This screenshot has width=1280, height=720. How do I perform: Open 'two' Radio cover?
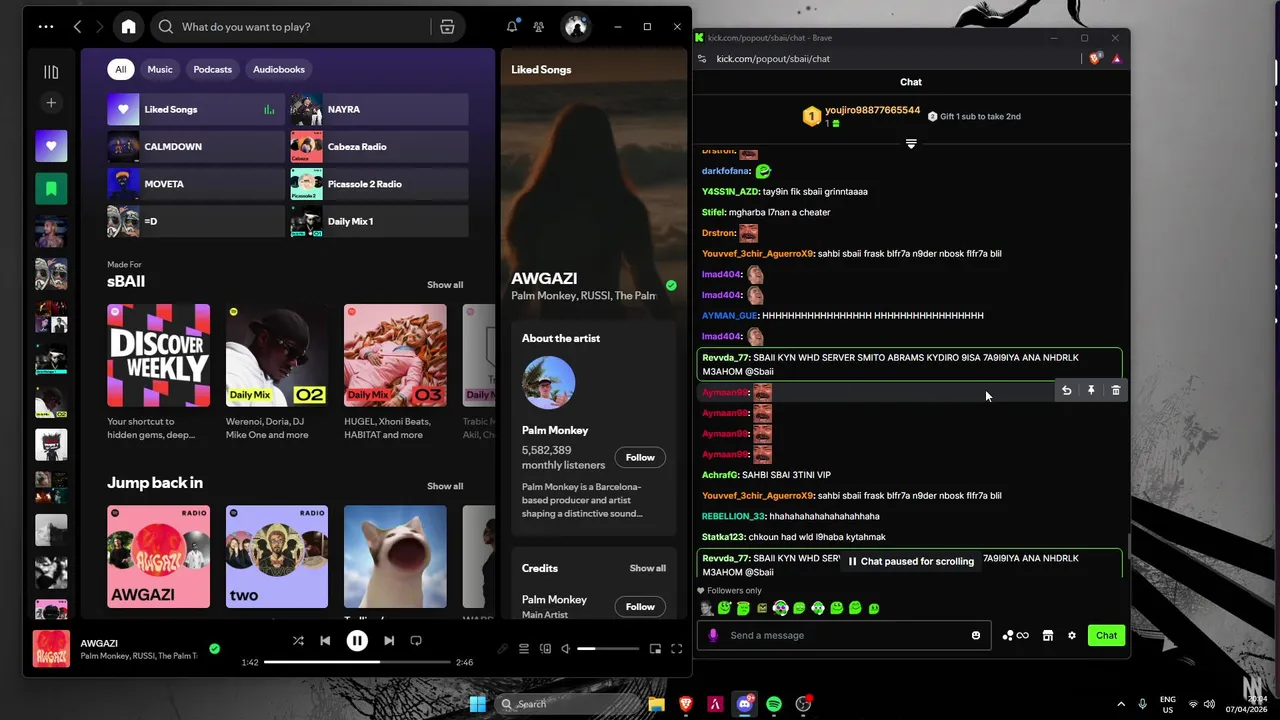[x=277, y=556]
